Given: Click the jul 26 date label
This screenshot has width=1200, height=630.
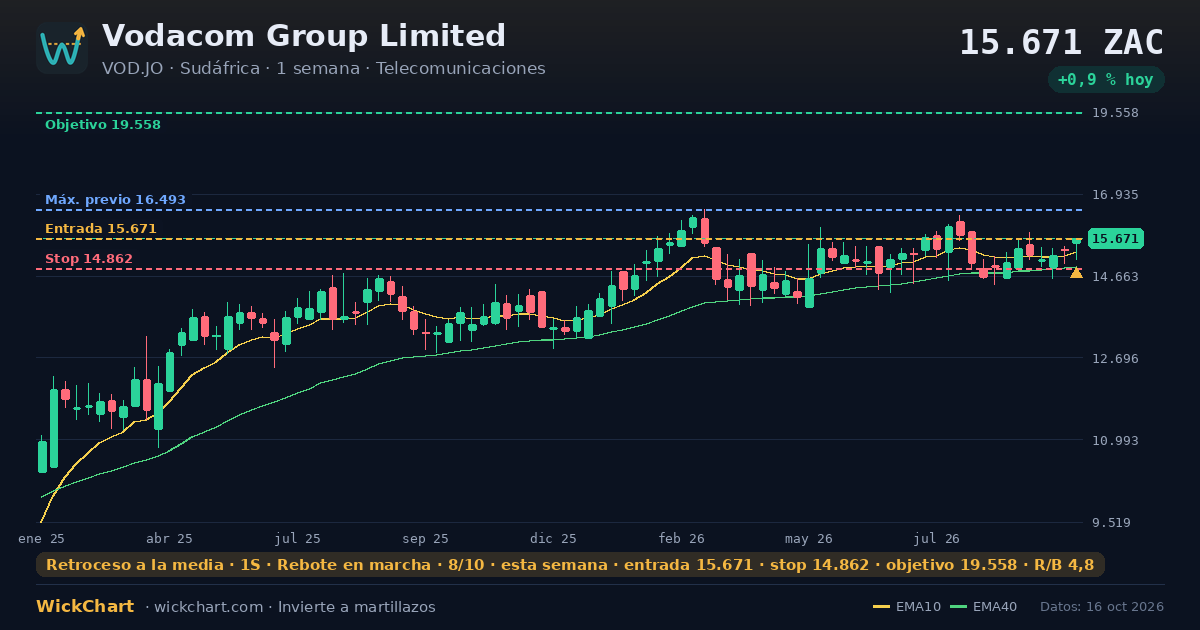Looking at the screenshot, I should pyautogui.click(x=937, y=539).
